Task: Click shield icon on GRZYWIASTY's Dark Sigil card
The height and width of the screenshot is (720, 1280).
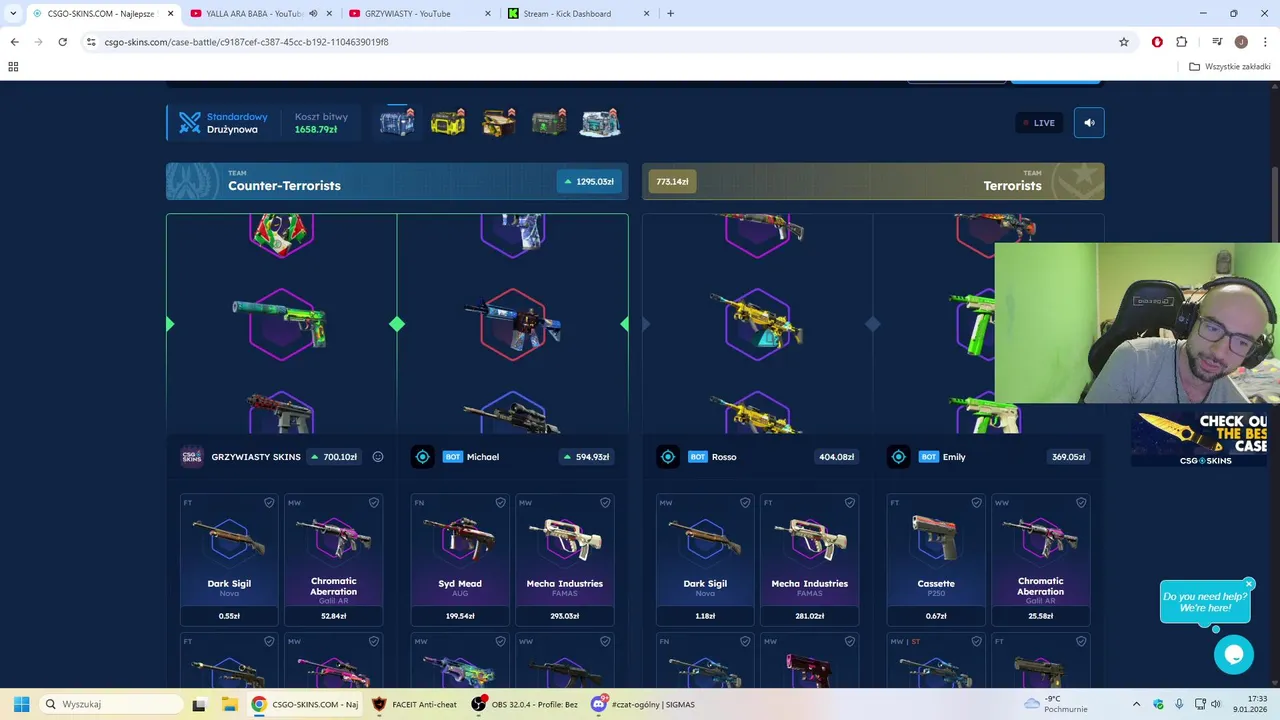Action: pyautogui.click(x=269, y=503)
